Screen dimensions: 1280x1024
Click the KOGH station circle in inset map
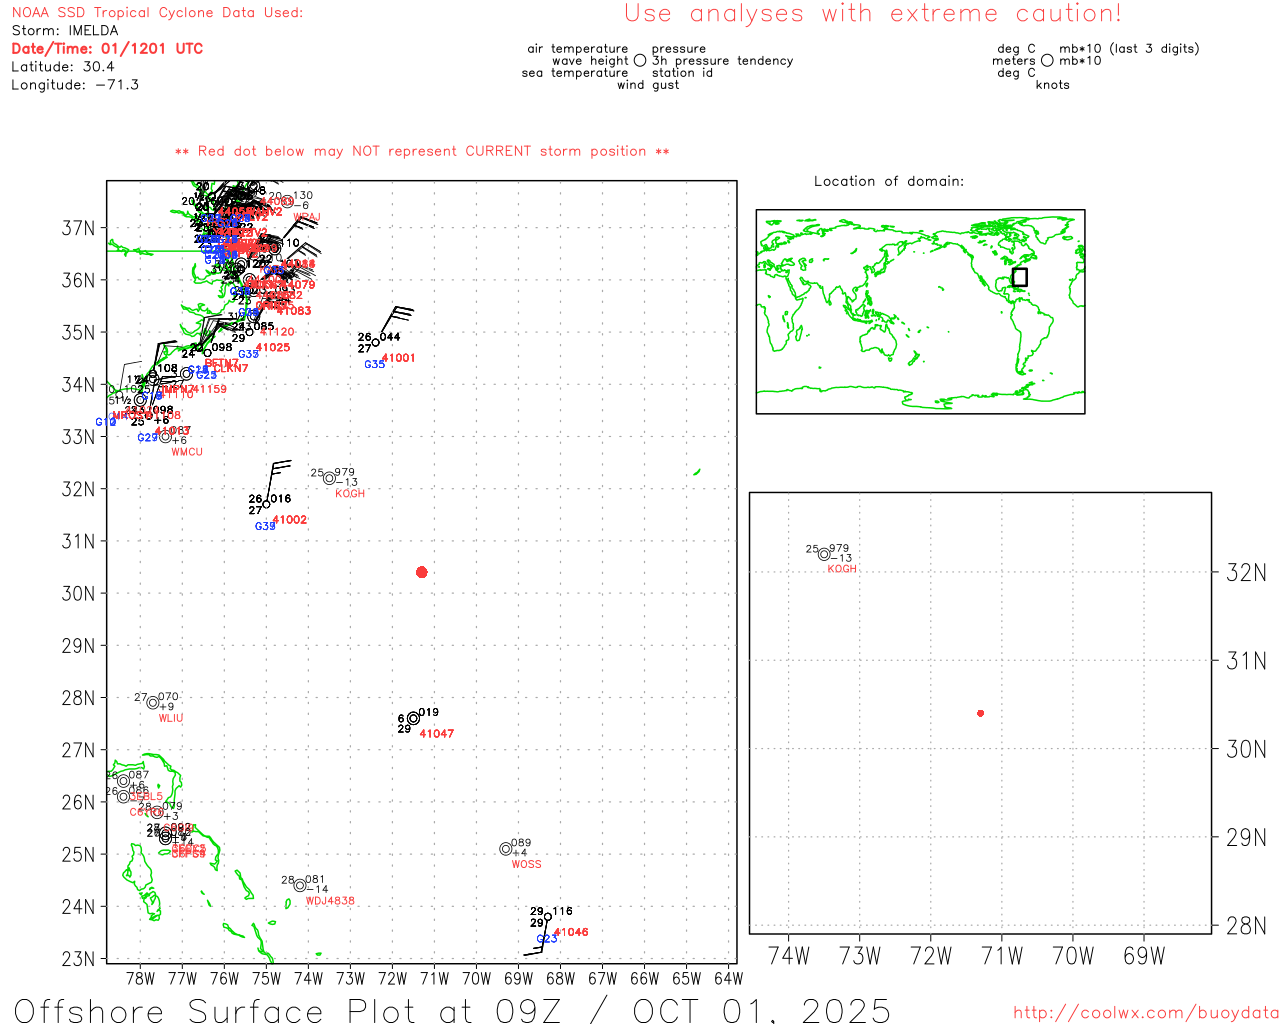tap(824, 554)
